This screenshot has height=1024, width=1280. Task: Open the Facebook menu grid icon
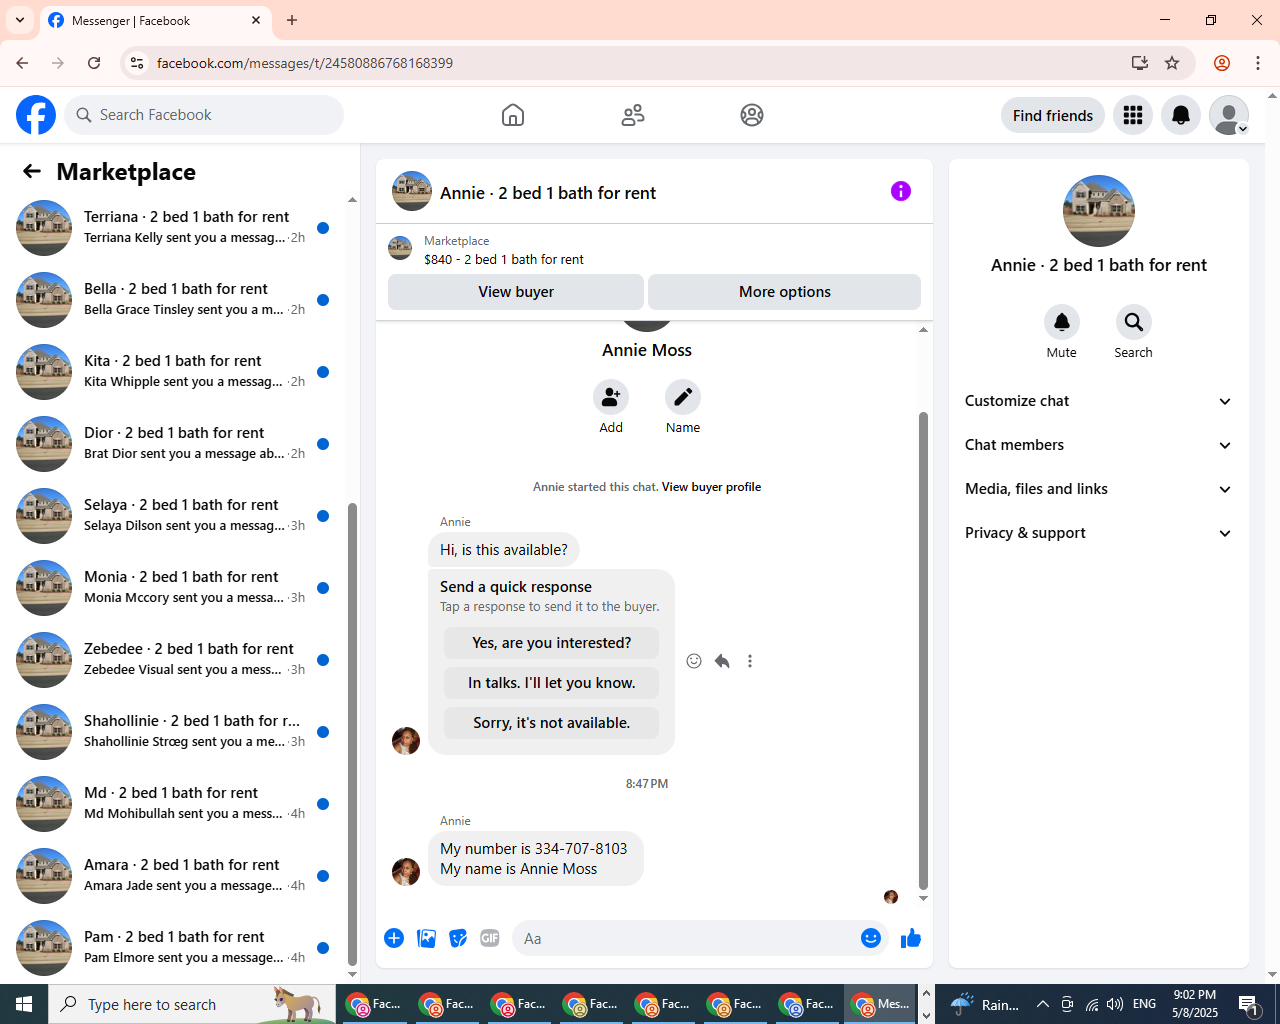[1133, 115]
